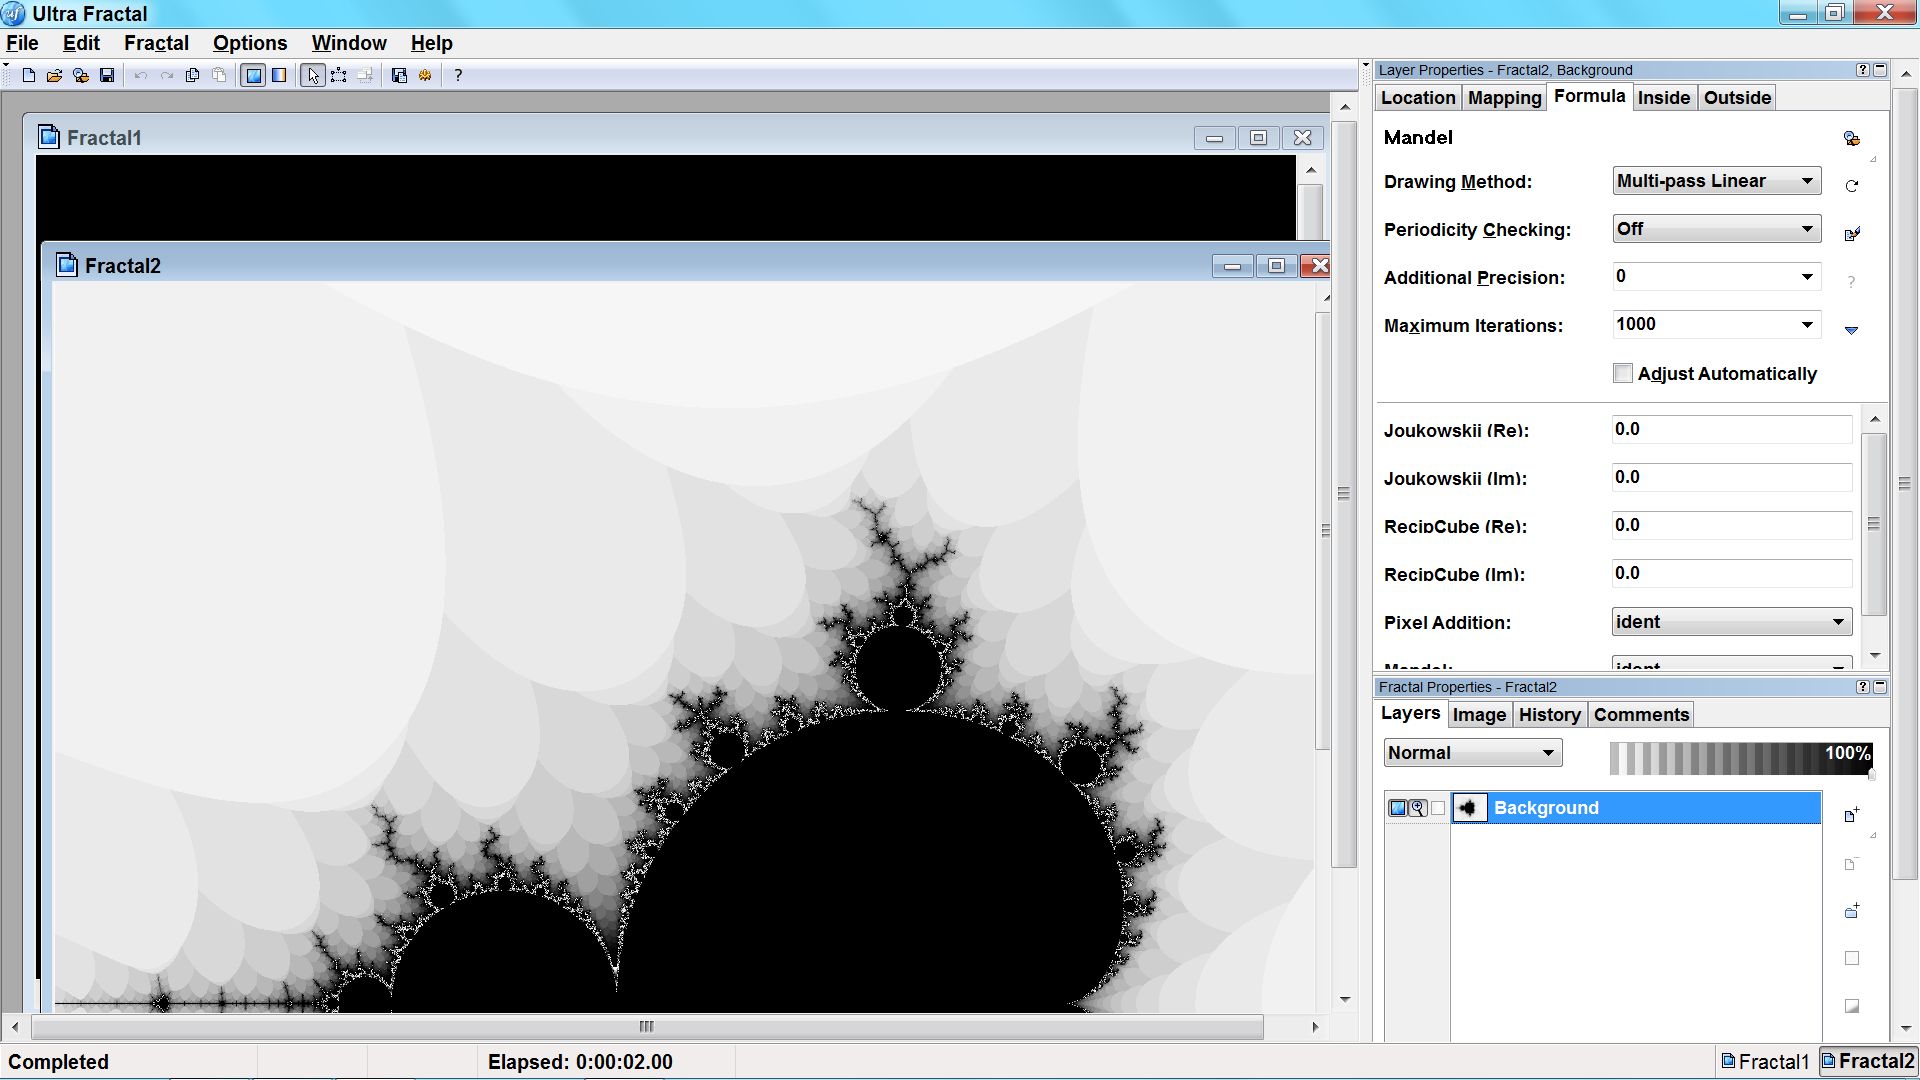
Task: Collapse the Fractal Properties panel
Action: 1880,687
